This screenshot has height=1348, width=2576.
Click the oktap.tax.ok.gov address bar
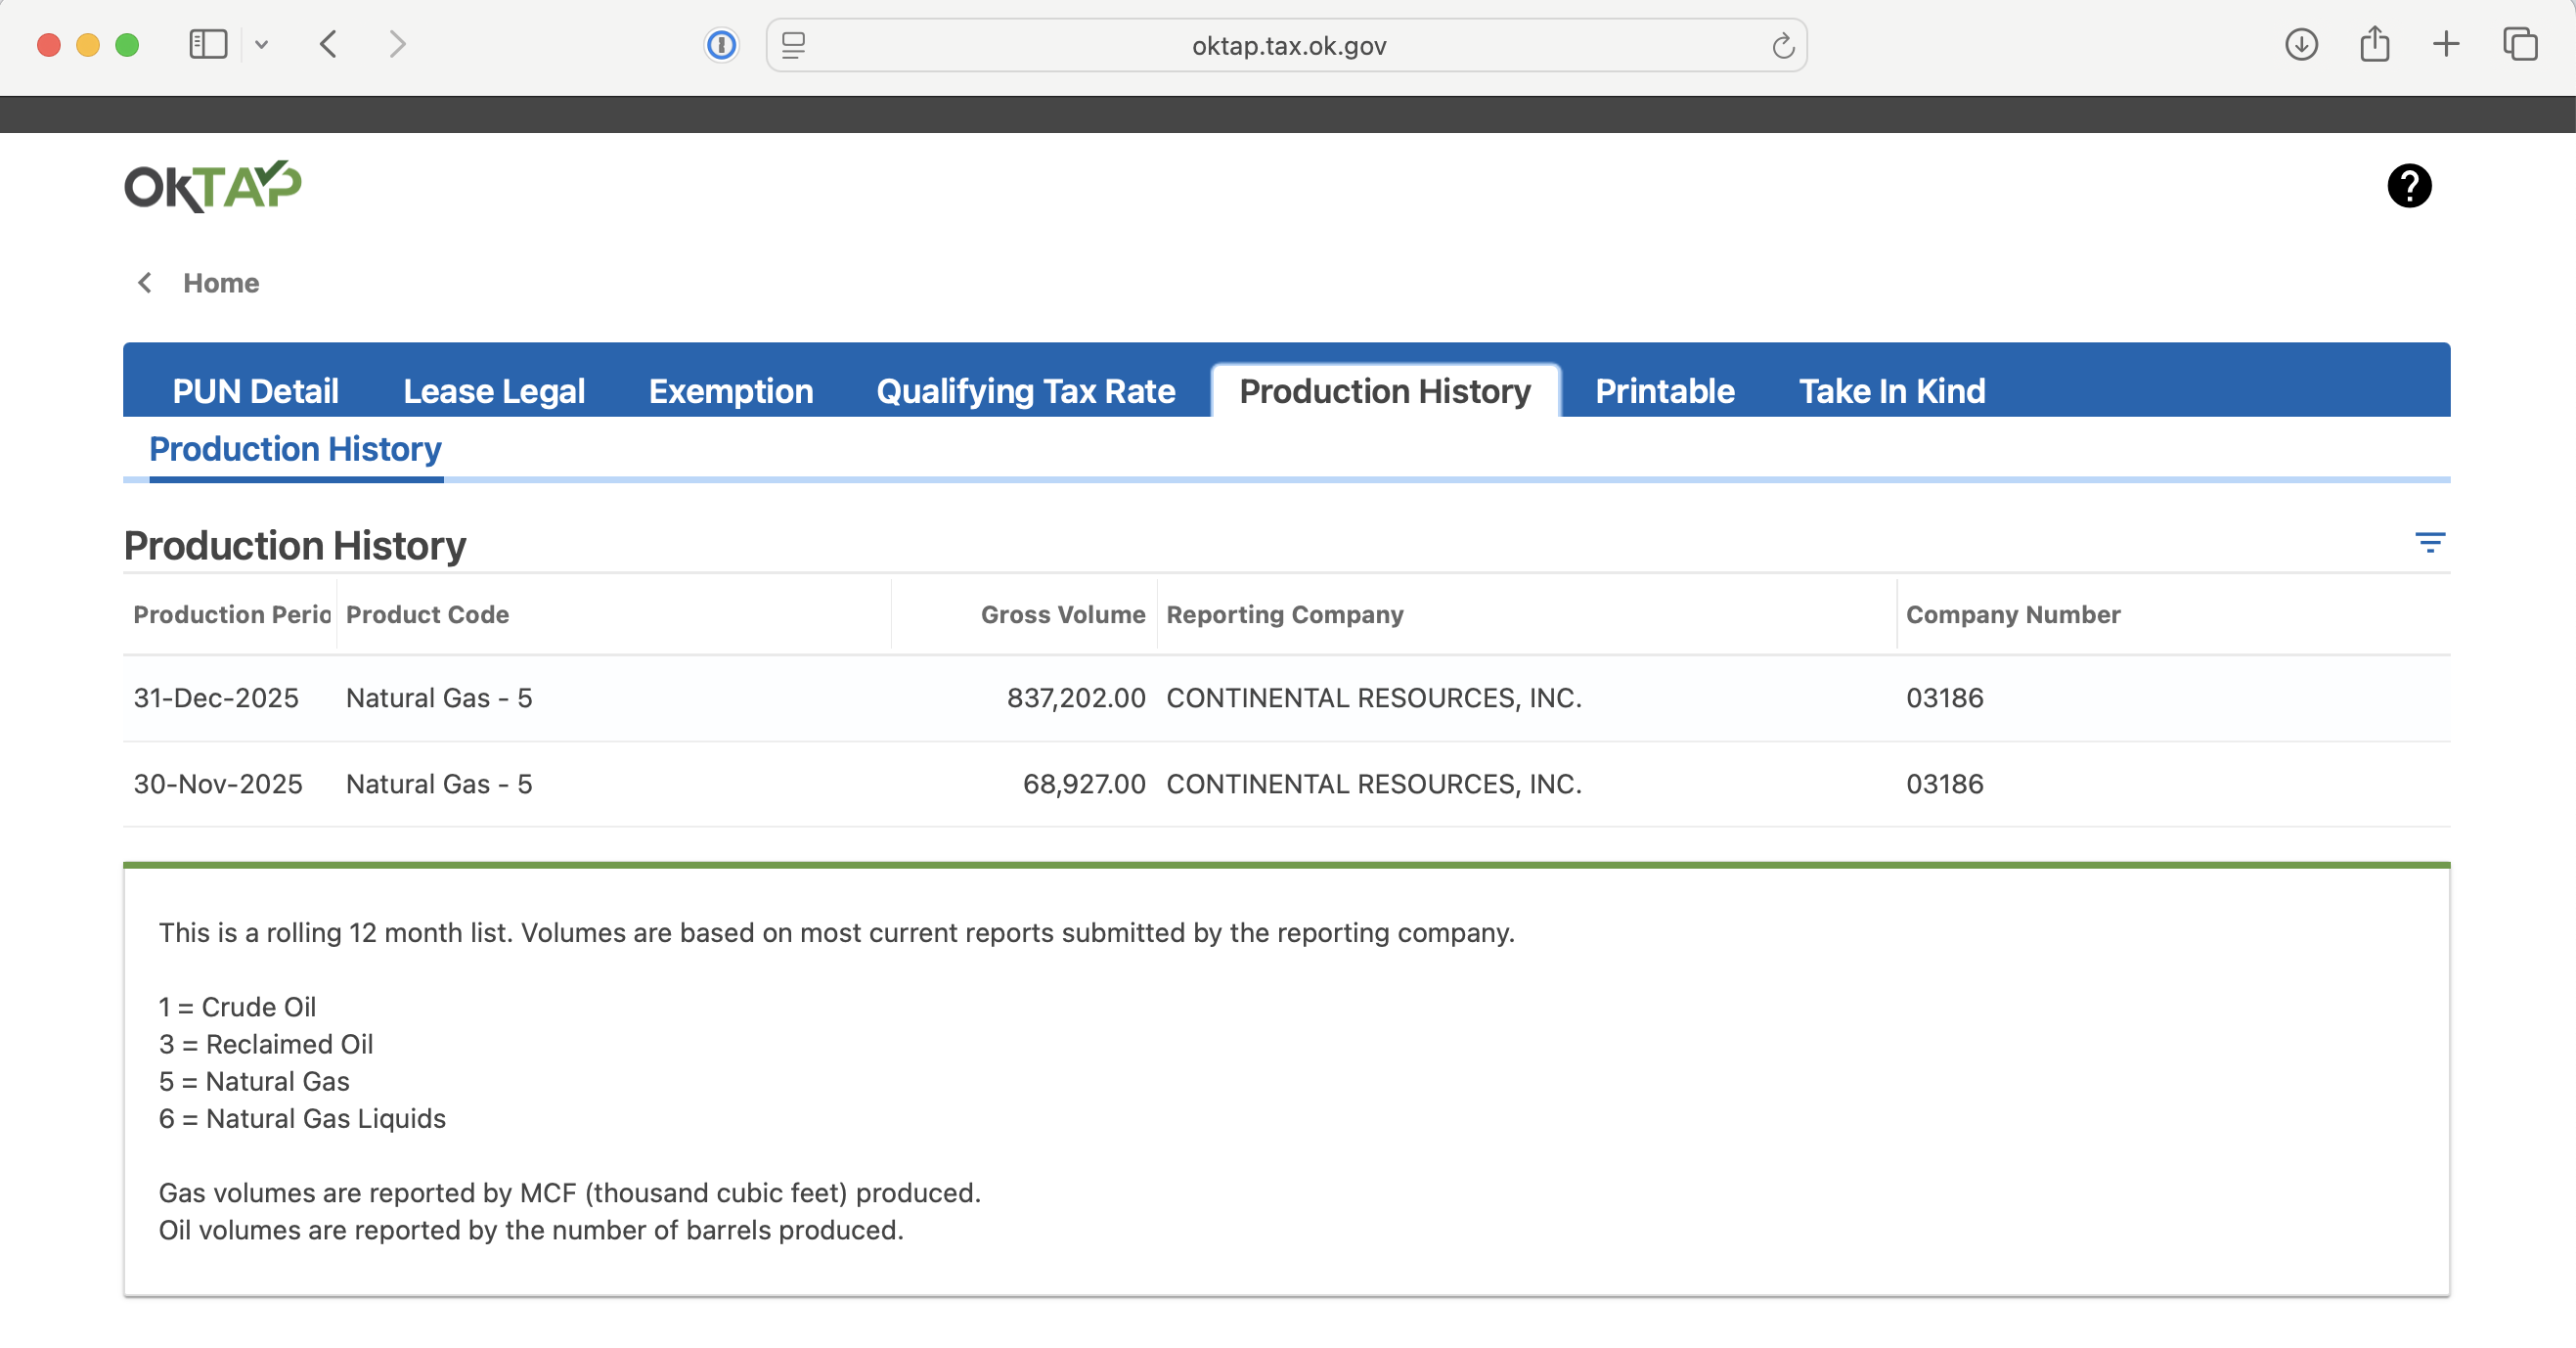tap(1287, 46)
